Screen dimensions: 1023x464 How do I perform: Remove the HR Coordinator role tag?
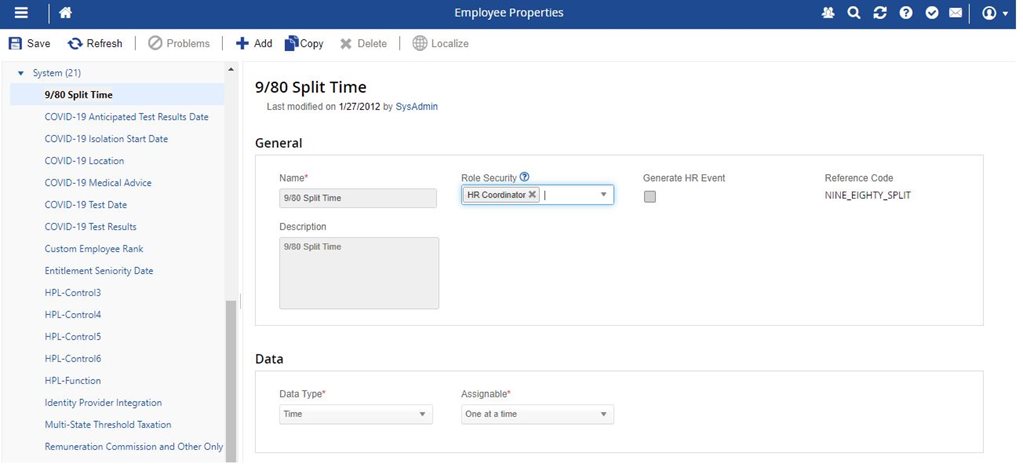coord(532,194)
